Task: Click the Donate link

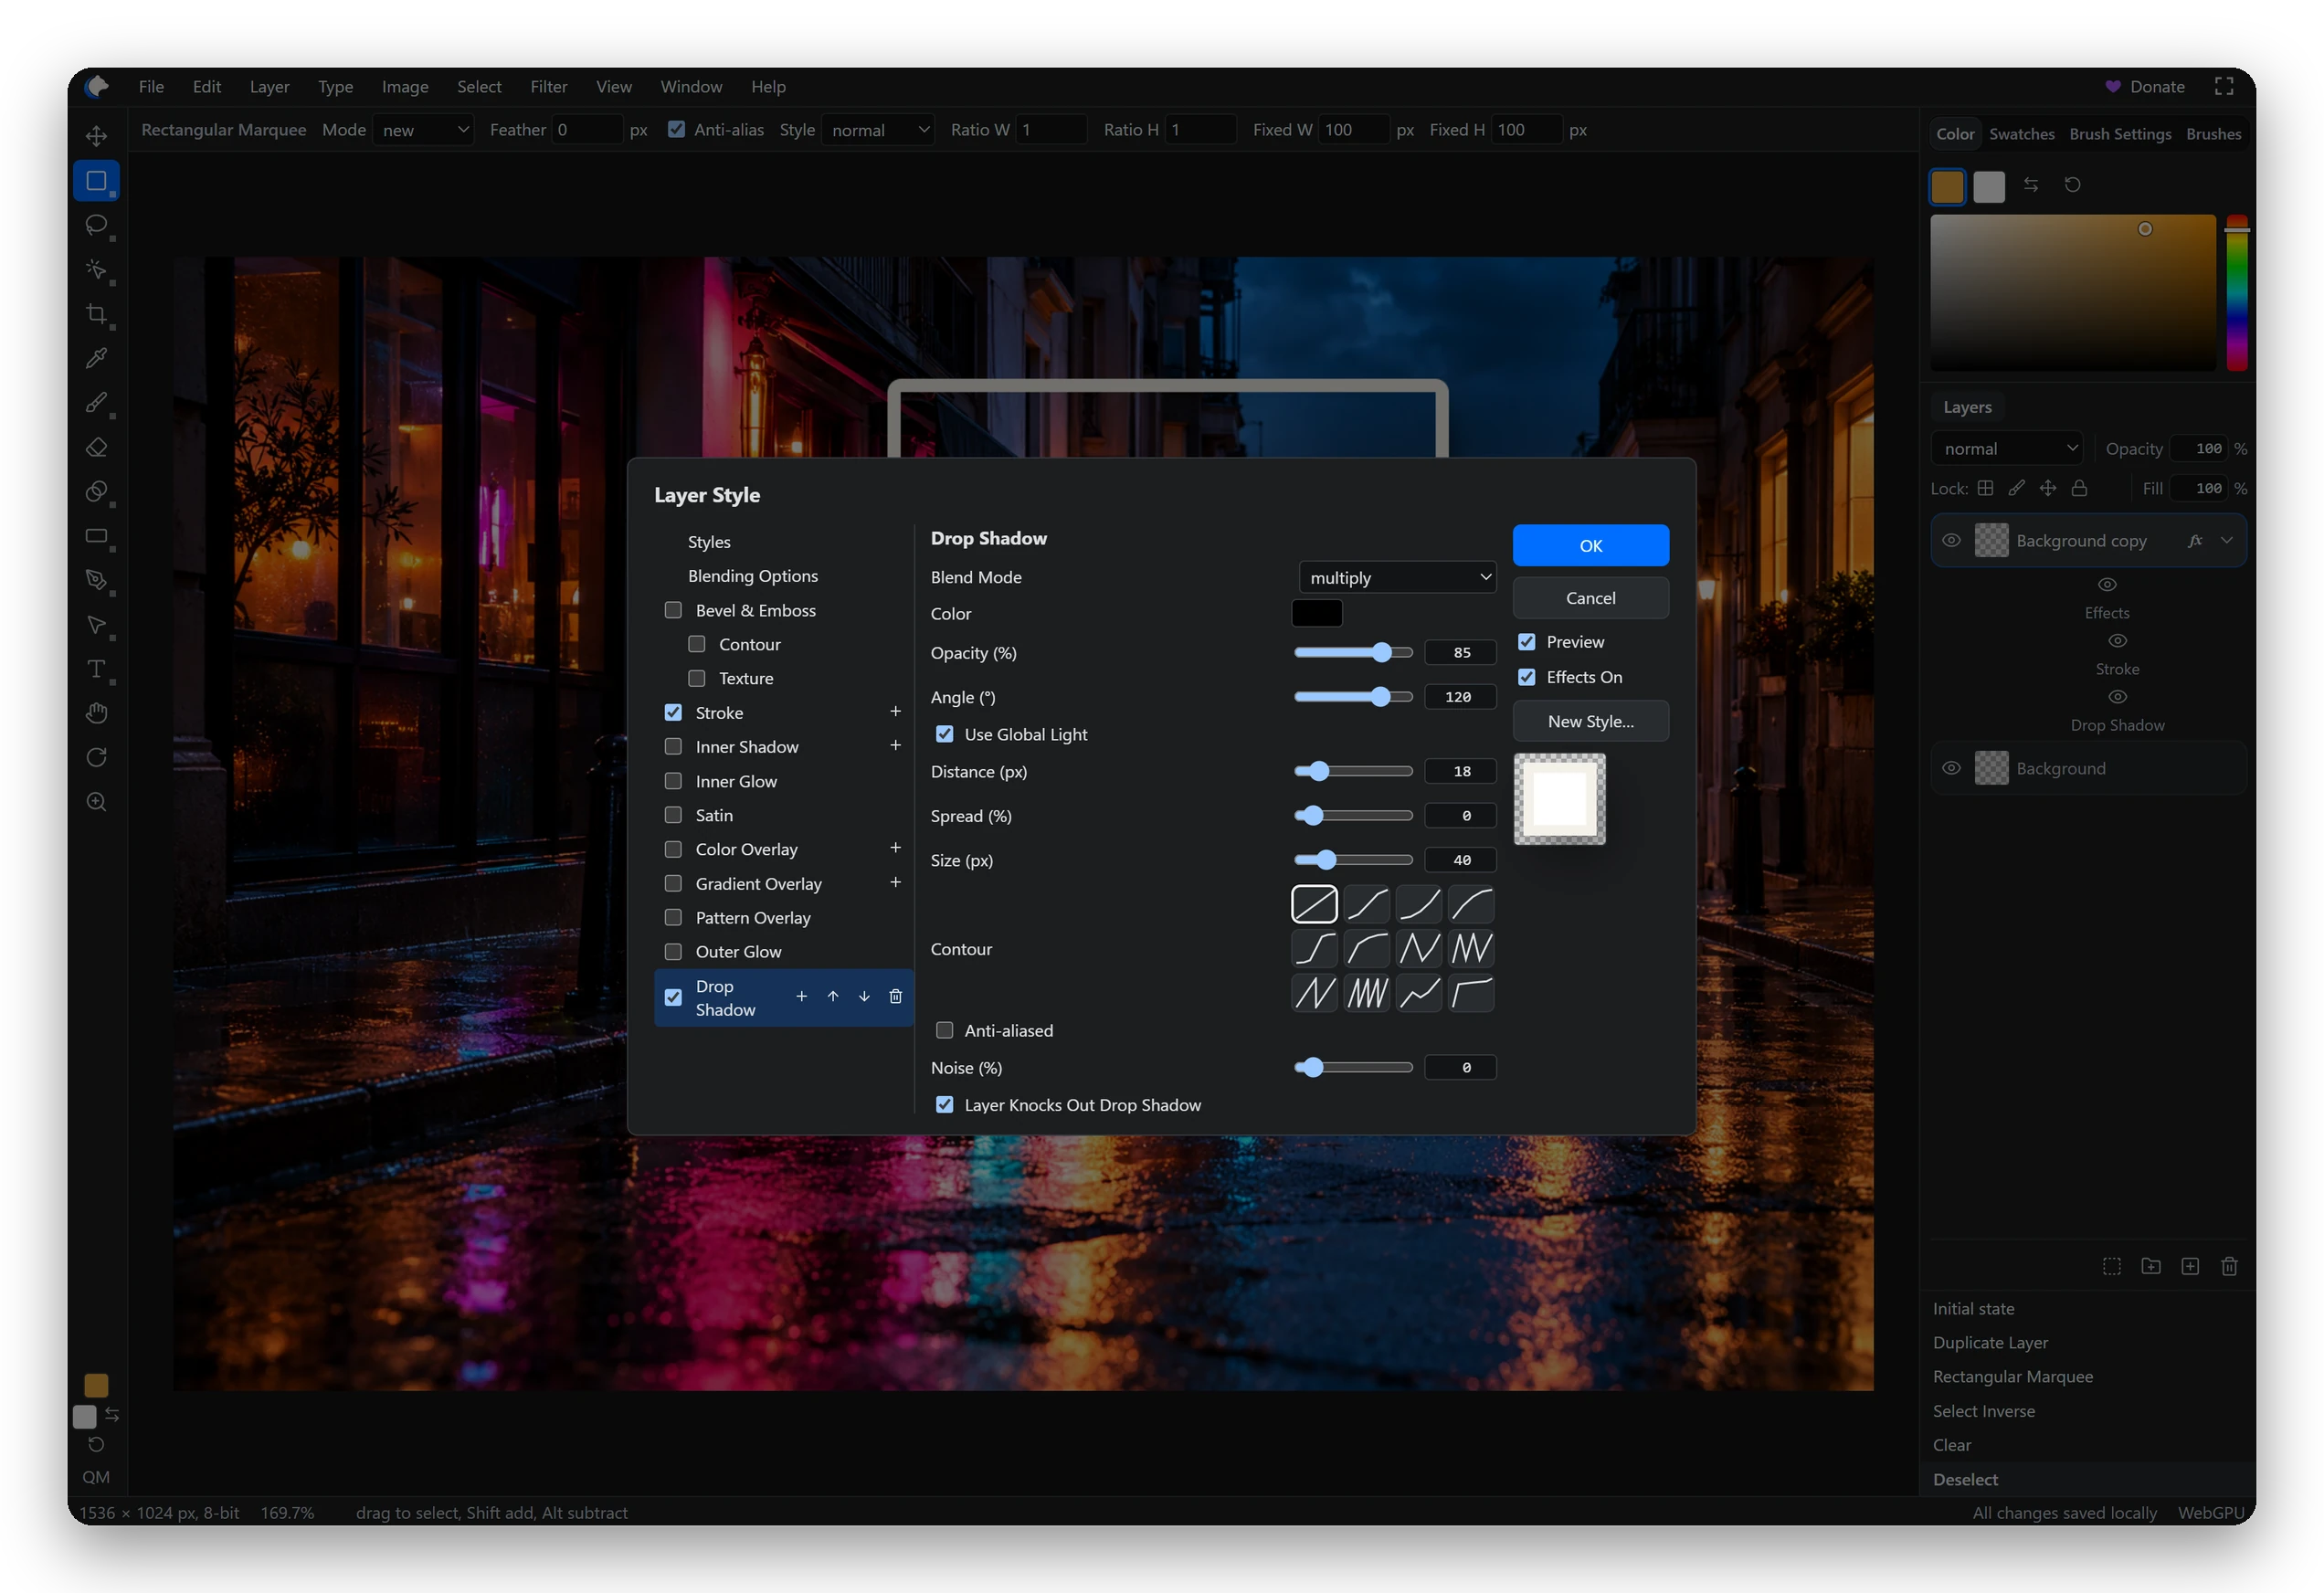Action: pos(2145,87)
